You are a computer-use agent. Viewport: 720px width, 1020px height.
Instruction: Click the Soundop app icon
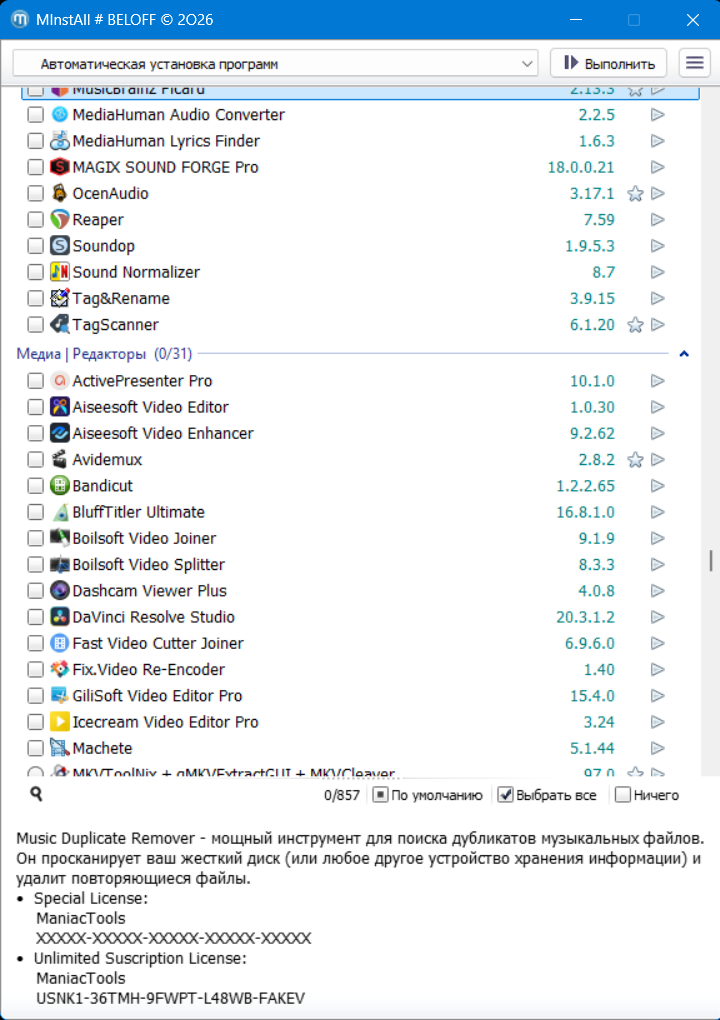(x=59, y=246)
